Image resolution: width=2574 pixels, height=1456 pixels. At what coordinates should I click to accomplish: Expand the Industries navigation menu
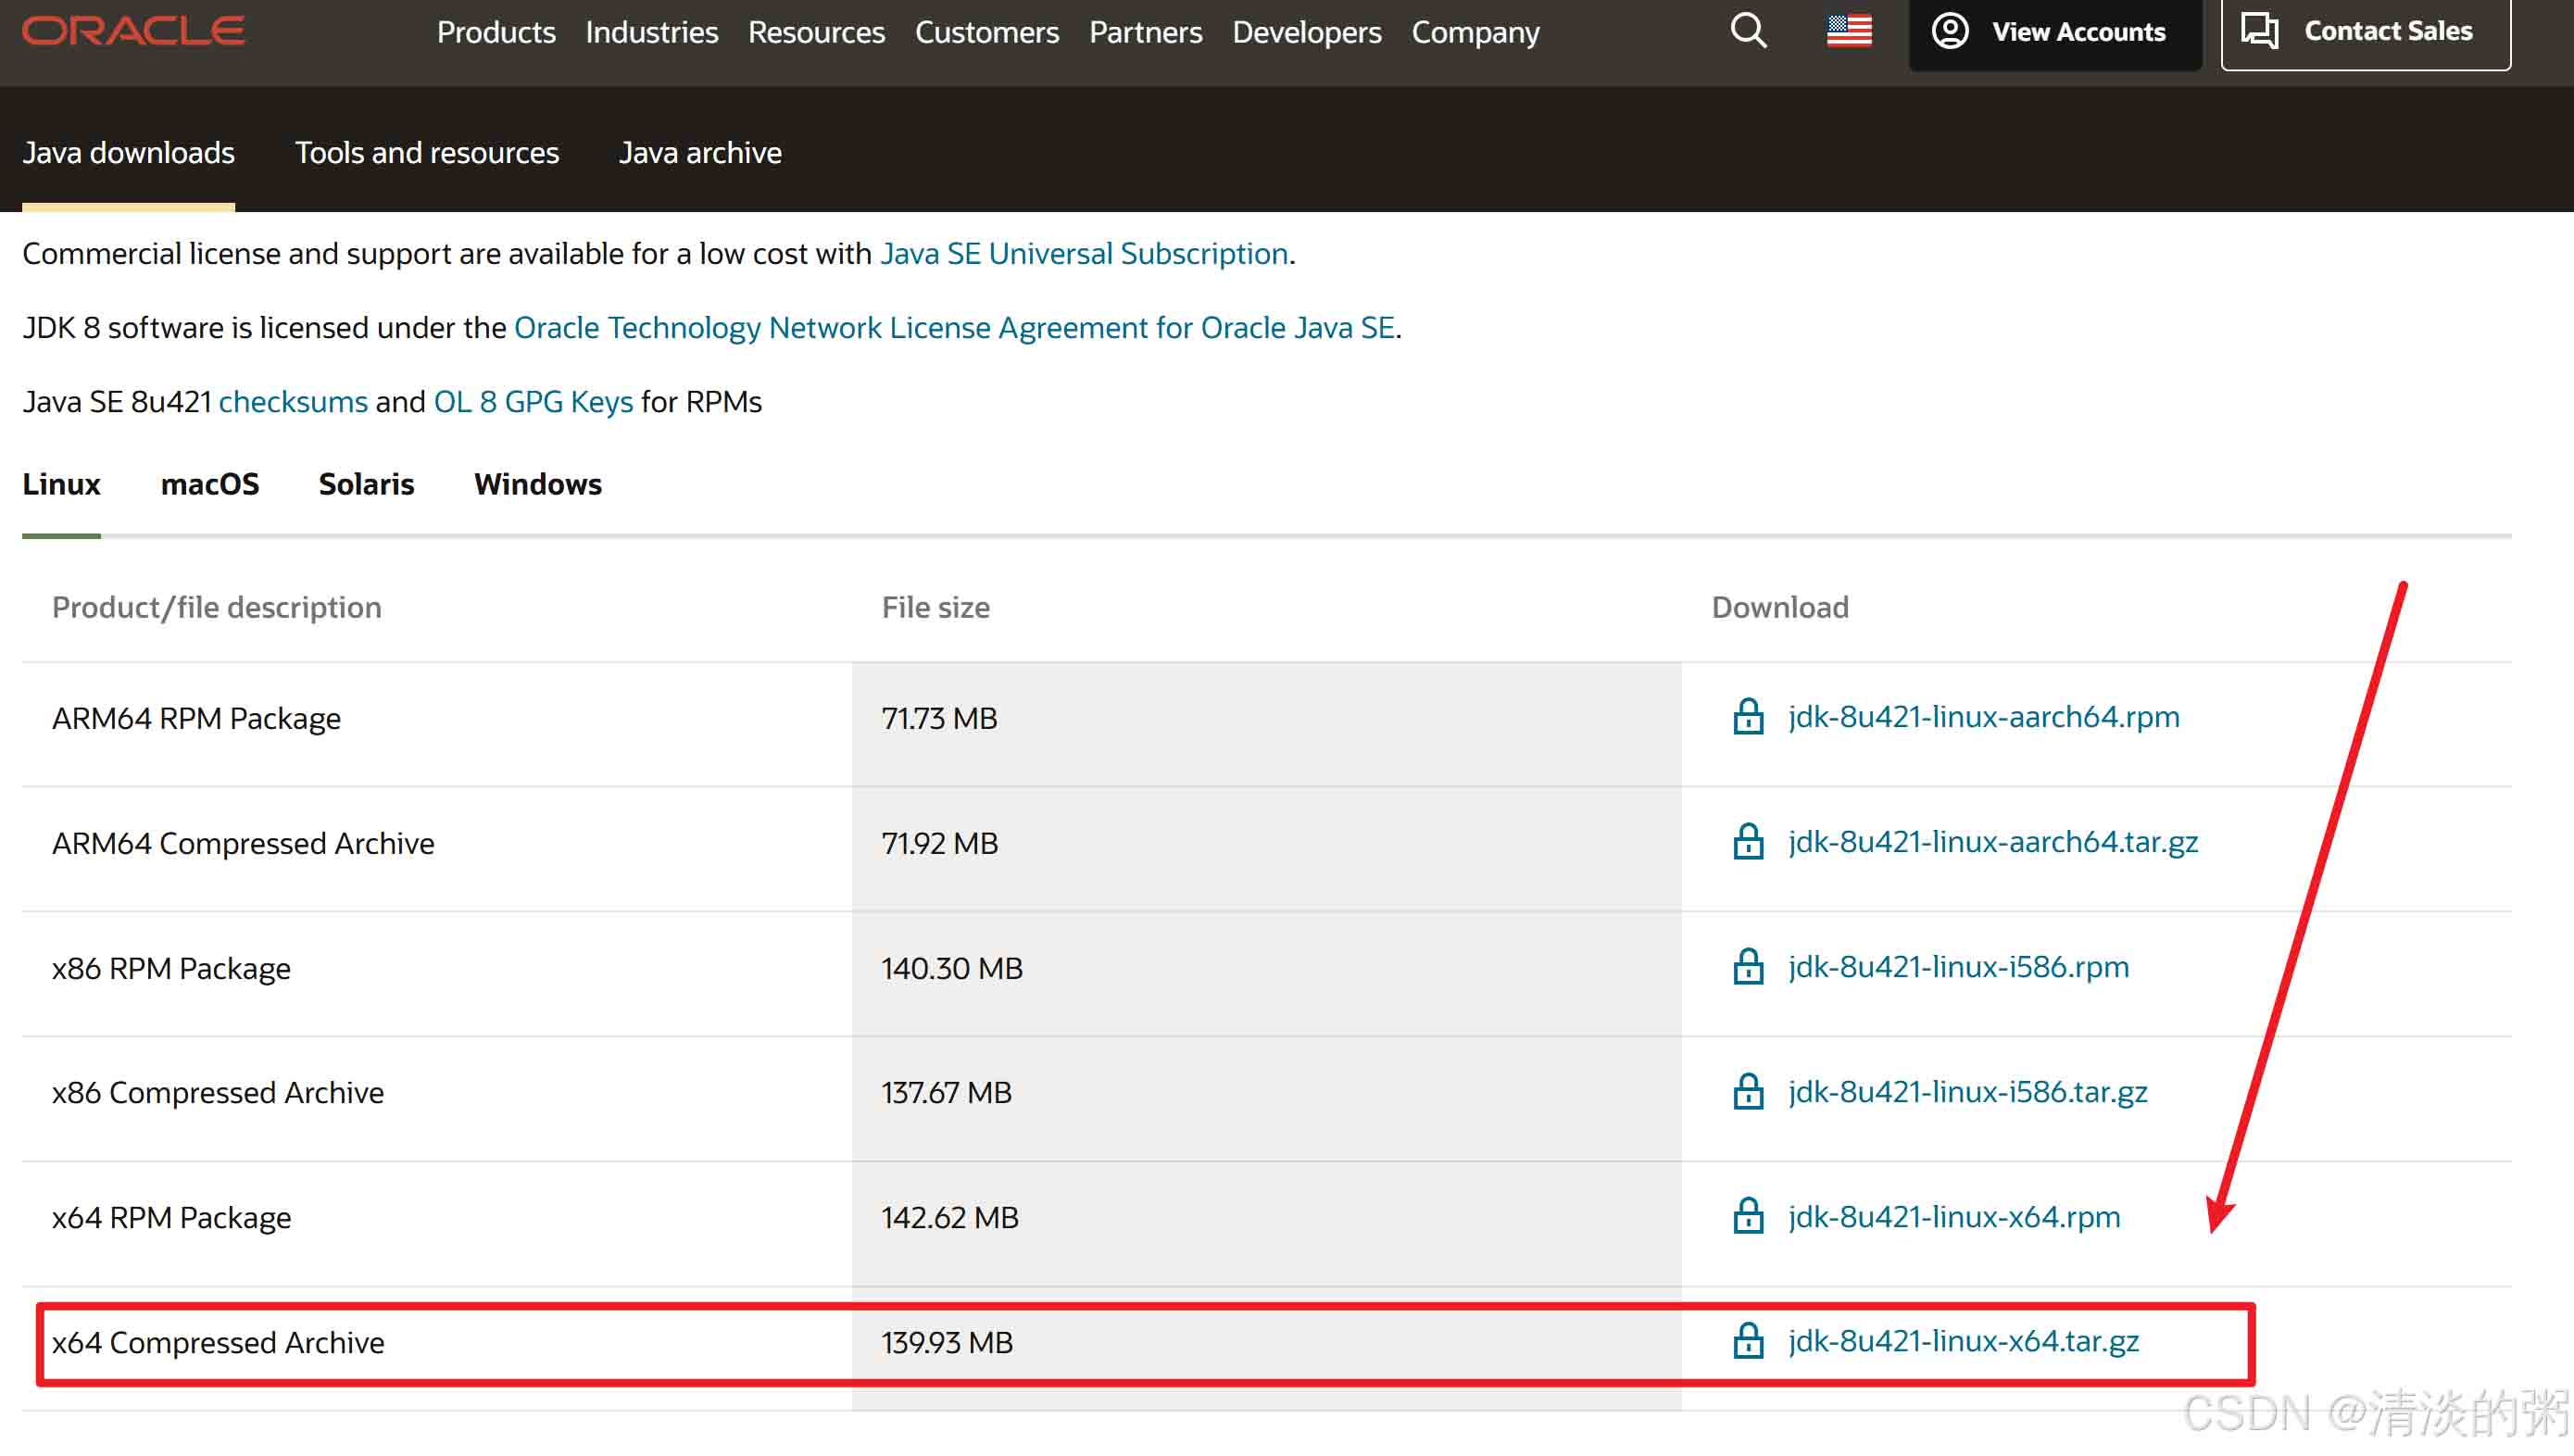pos(651,32)
